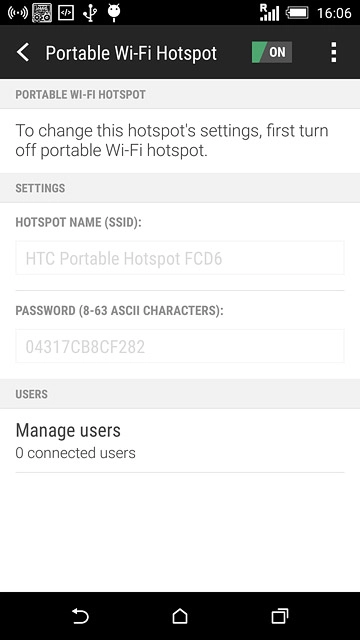Tap the back arrow in header
The image size is (360, 640).
tap(23, 53)
